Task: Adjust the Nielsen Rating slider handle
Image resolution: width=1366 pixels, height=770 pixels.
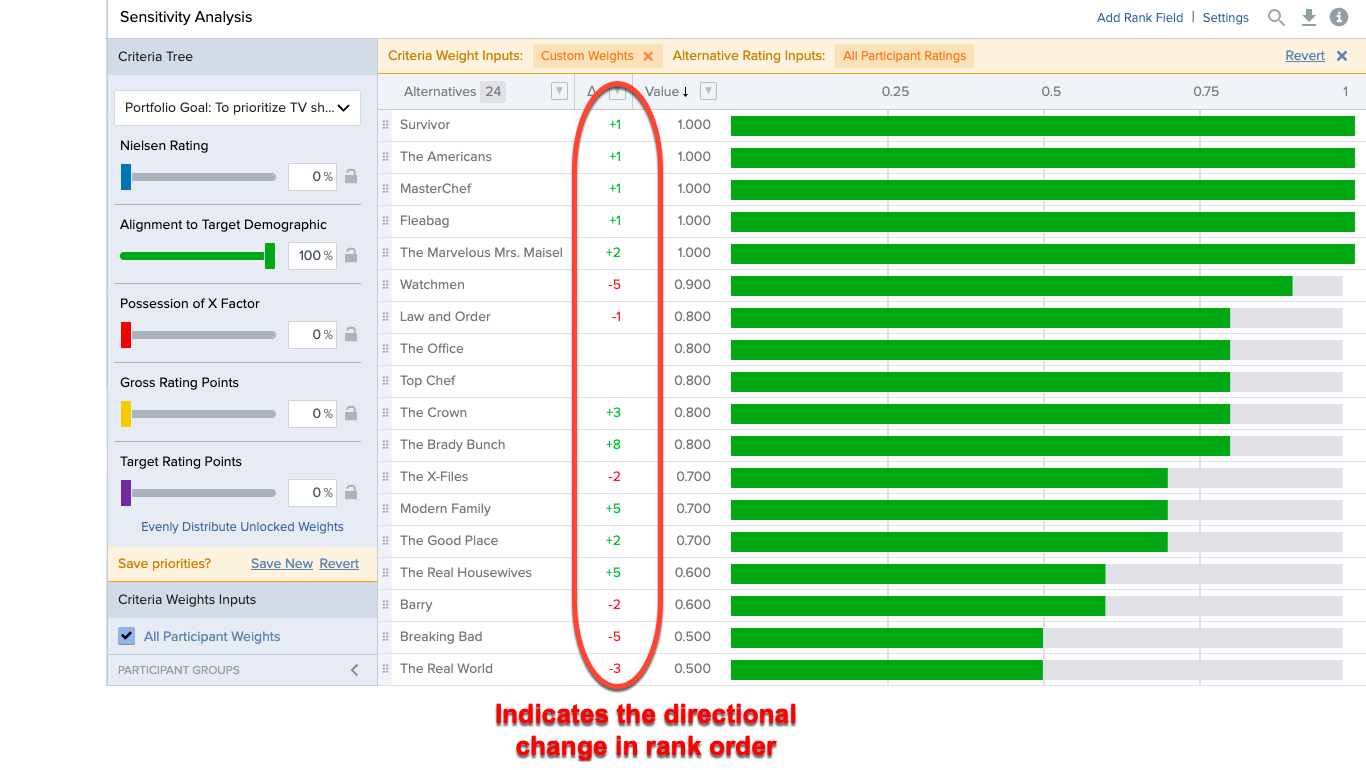Action: point(126,177)
